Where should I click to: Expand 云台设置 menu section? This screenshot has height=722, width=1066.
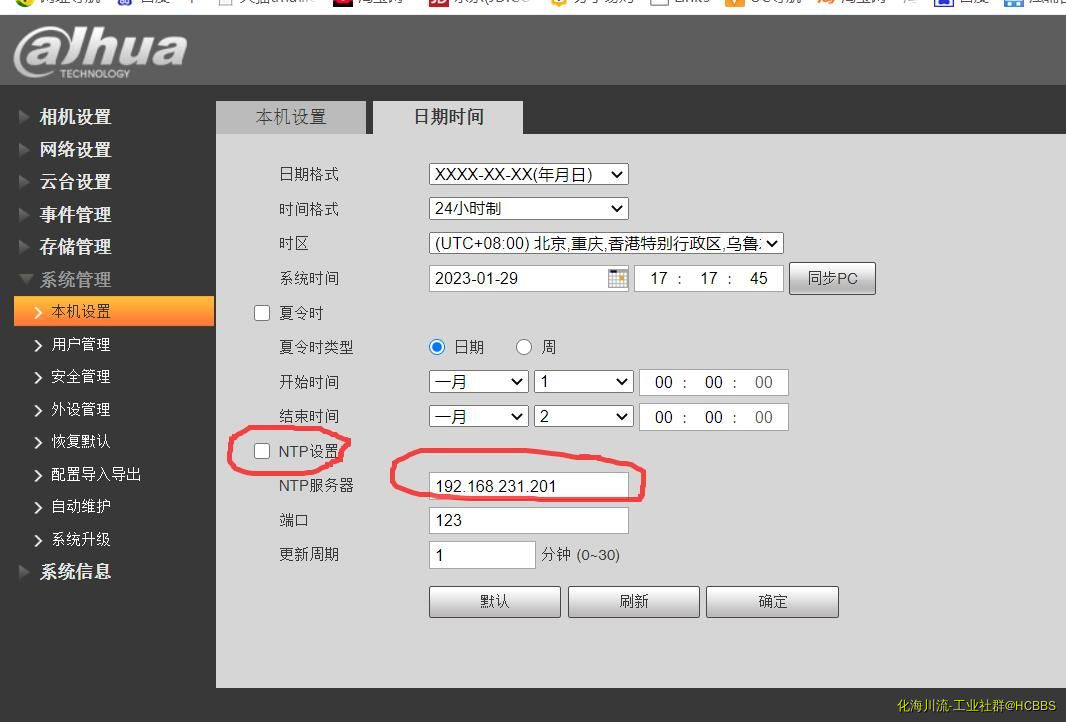pyautogui.click(x=75, y=182)
